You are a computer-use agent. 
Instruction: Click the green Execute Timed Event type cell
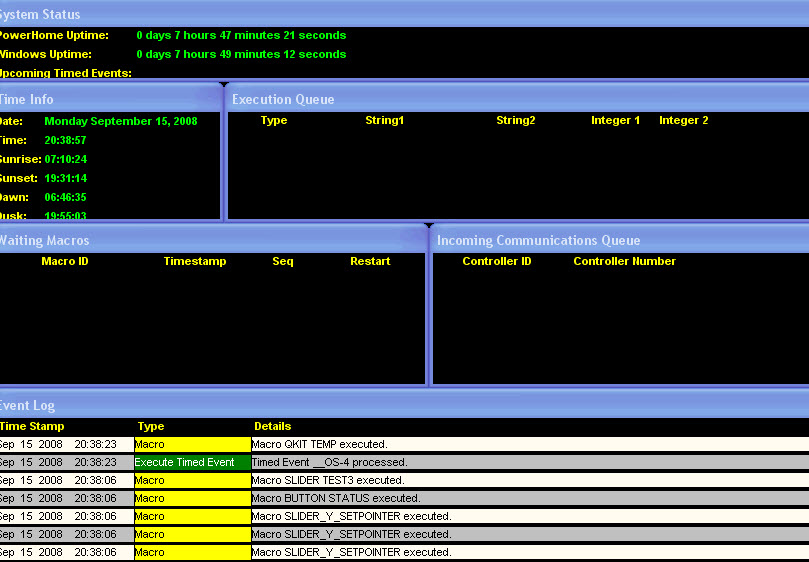(x=192, y=462)
